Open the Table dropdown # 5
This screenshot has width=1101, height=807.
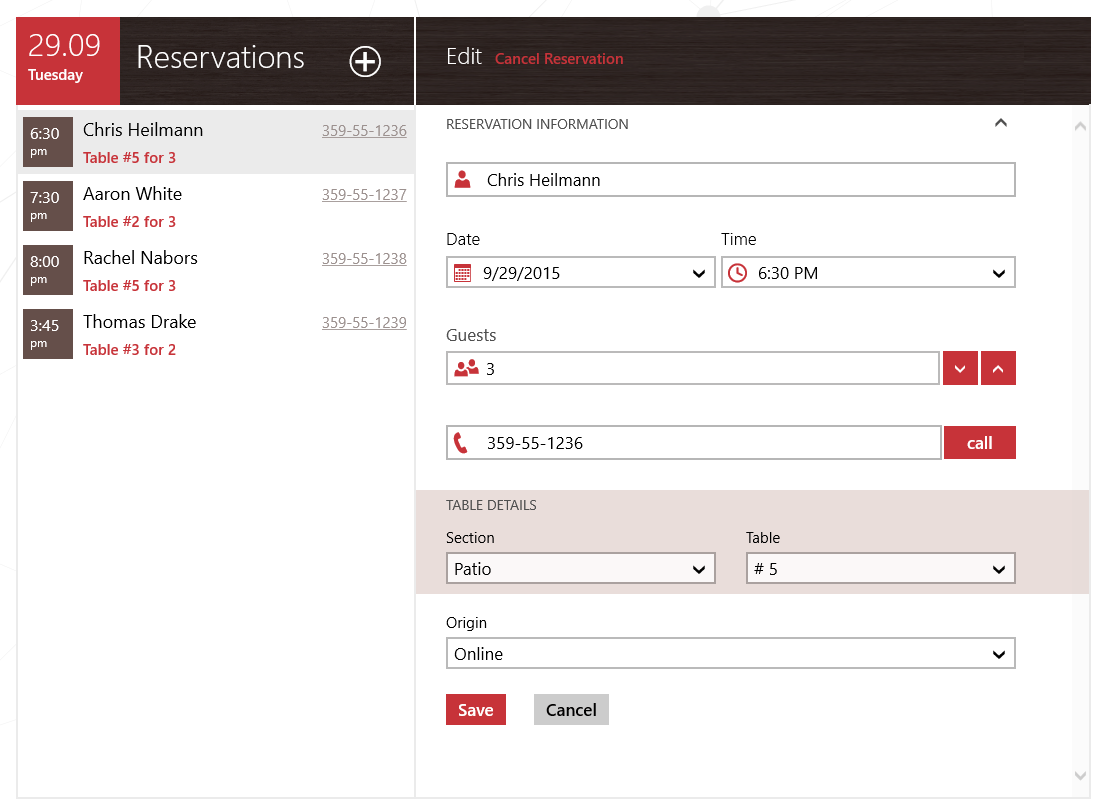[881, 568]
